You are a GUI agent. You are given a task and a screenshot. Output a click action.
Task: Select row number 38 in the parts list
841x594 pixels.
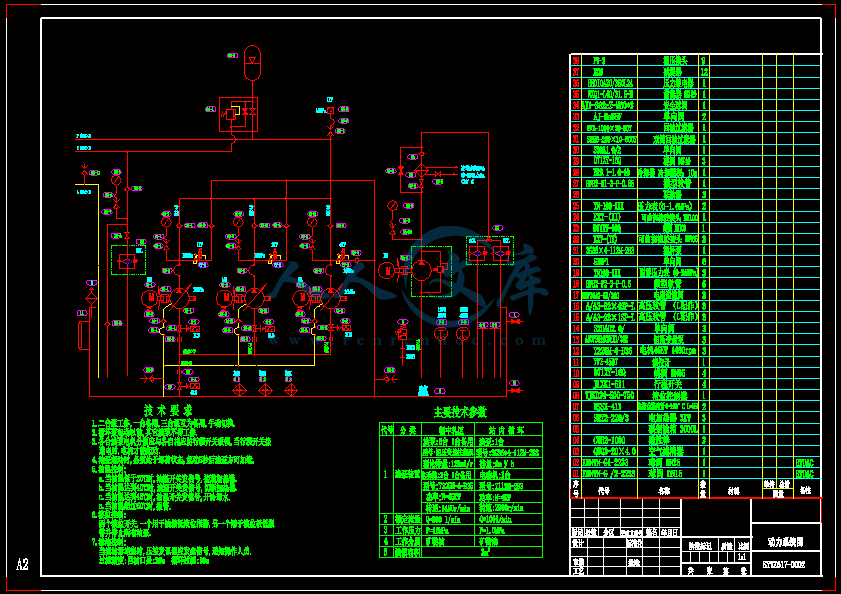(576, 61)
